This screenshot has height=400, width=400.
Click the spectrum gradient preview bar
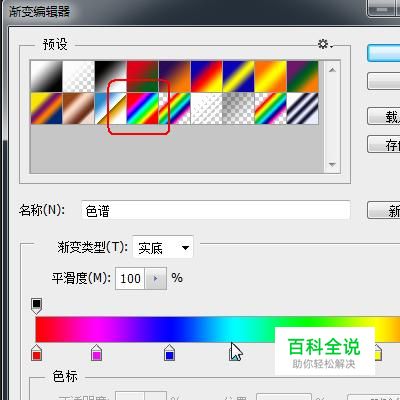pos(218,329)
